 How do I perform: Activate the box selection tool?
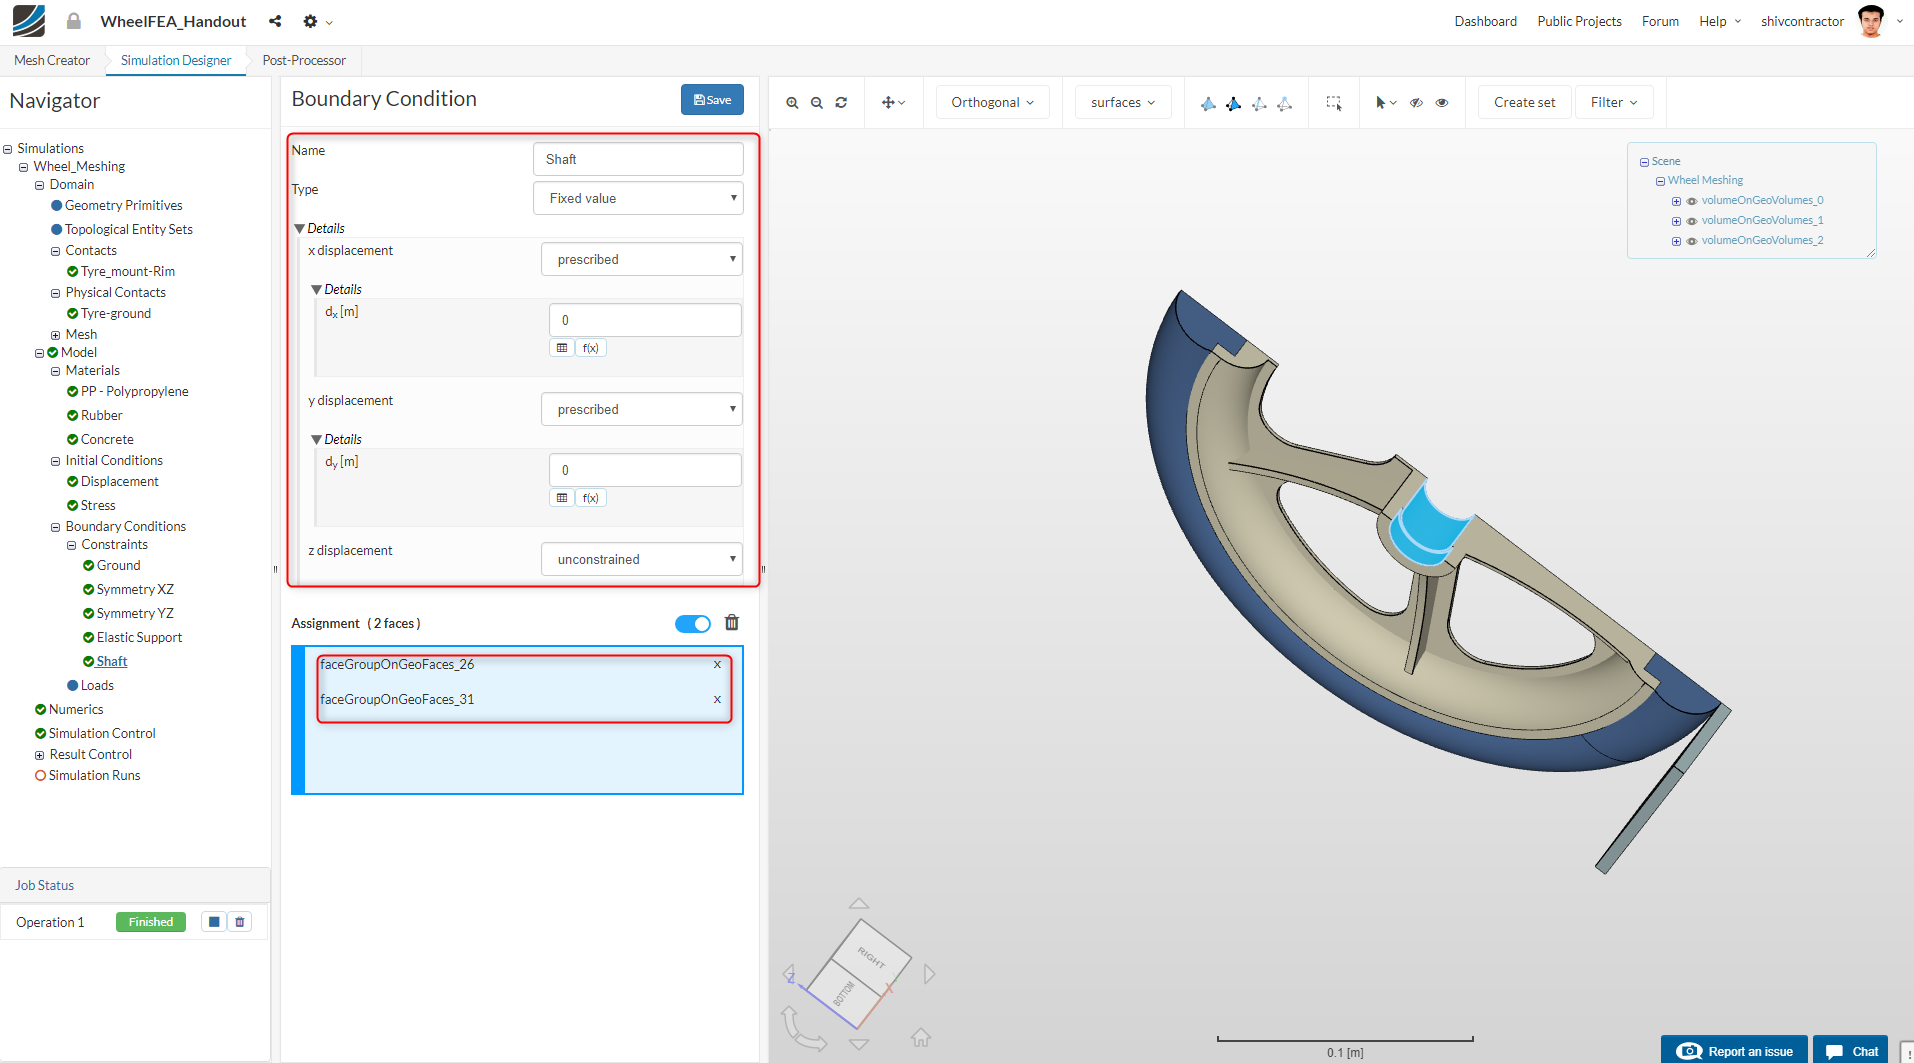pos(1334,103)
